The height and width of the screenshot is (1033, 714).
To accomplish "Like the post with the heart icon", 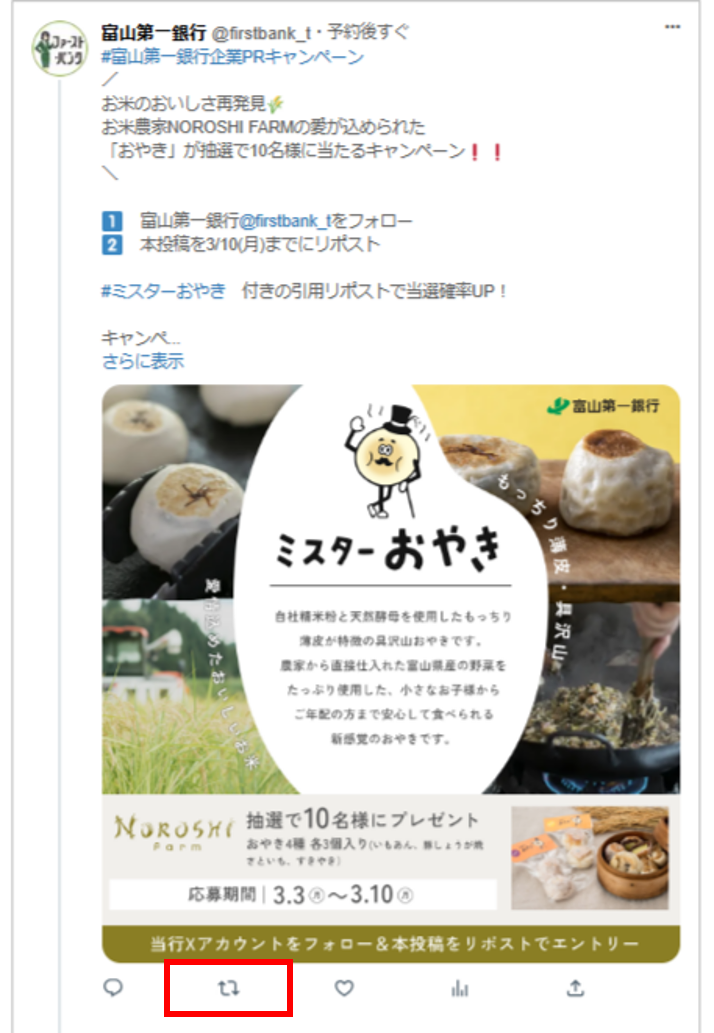I will 344,988.
